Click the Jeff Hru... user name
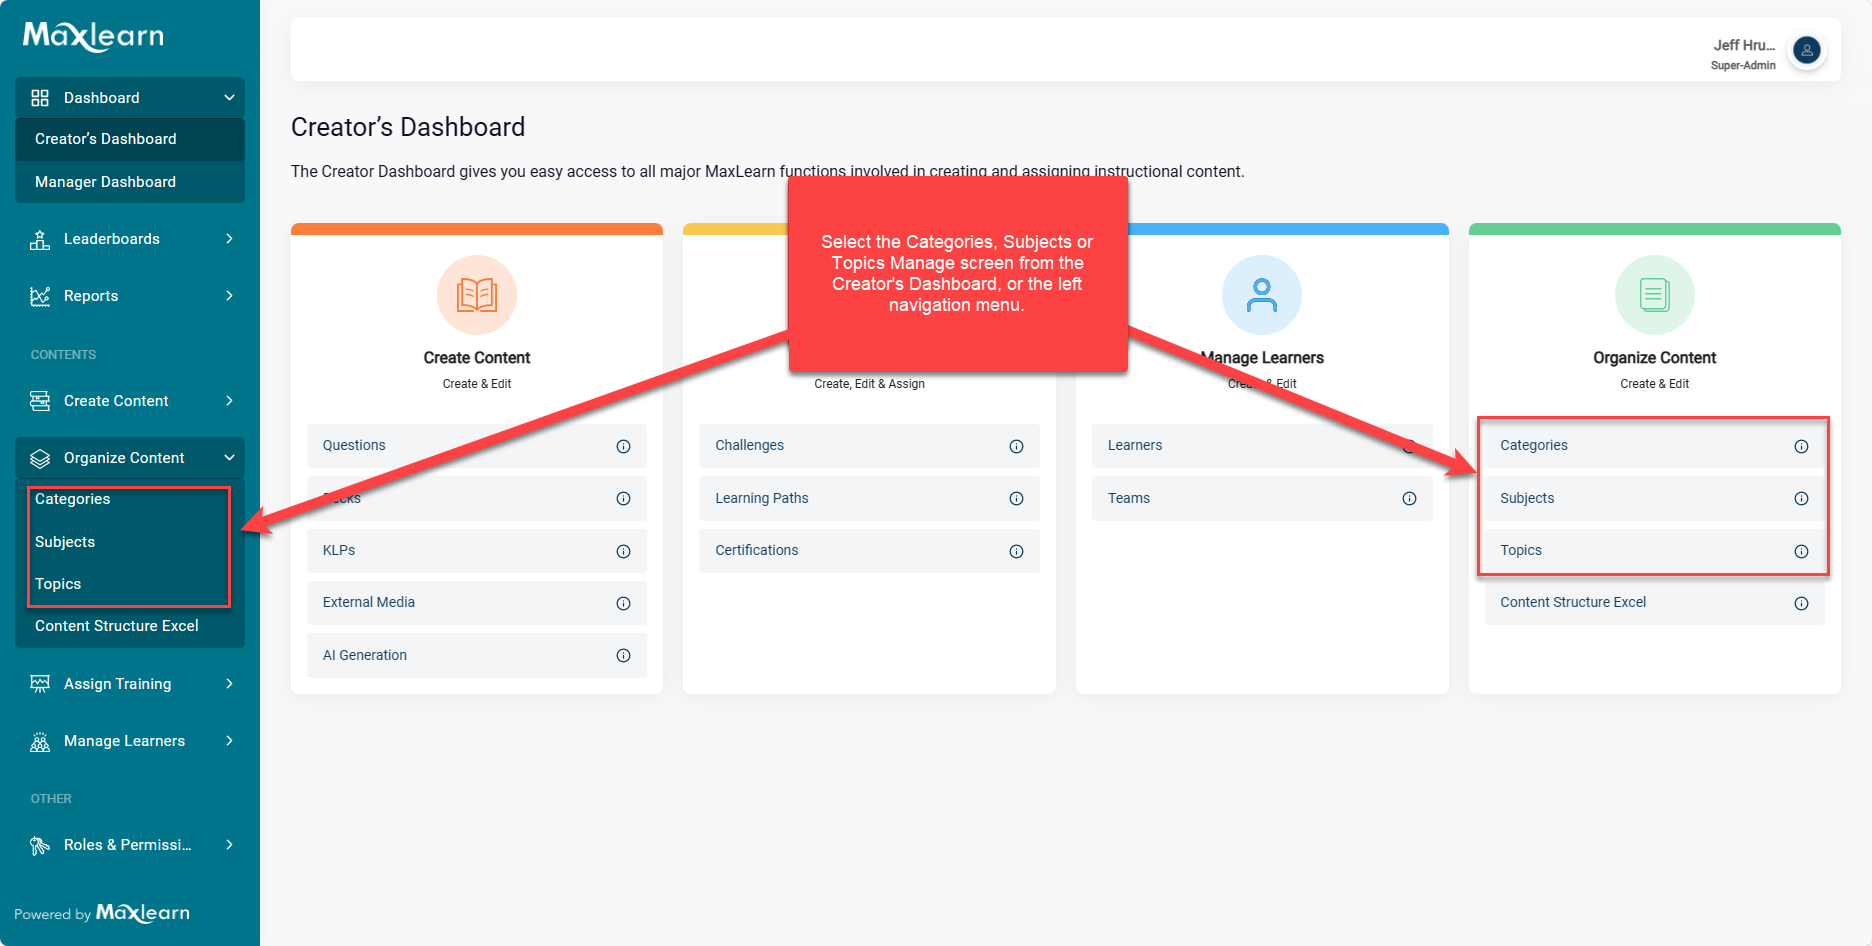Viewport: 1872px width, 946px height. (1744, 45)
